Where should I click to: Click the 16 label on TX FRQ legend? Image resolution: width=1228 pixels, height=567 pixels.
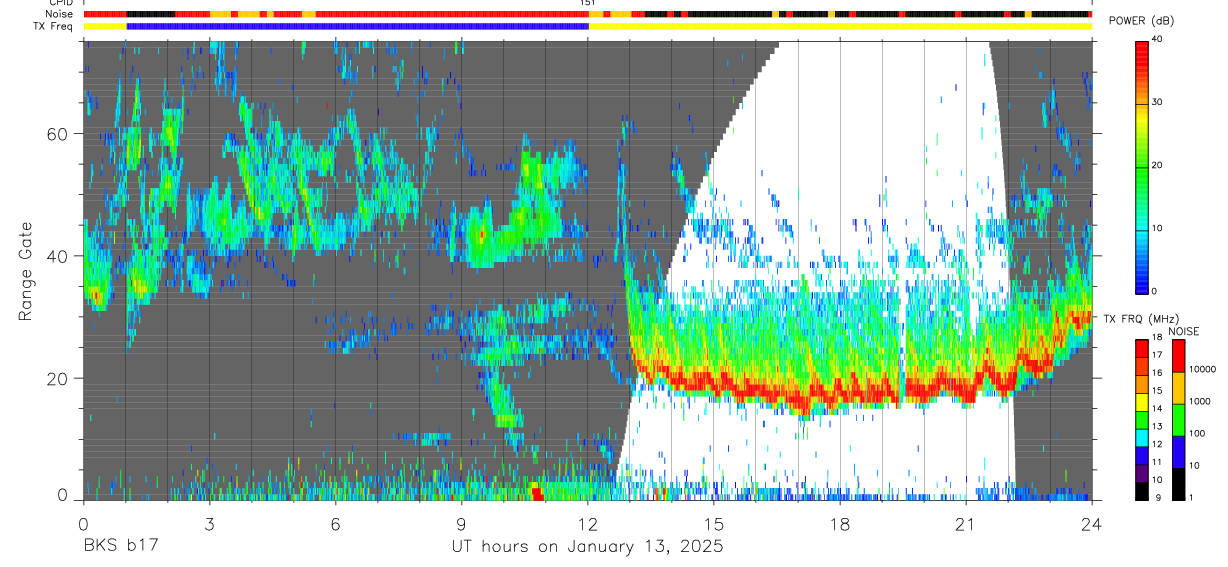click(1157, 373)
